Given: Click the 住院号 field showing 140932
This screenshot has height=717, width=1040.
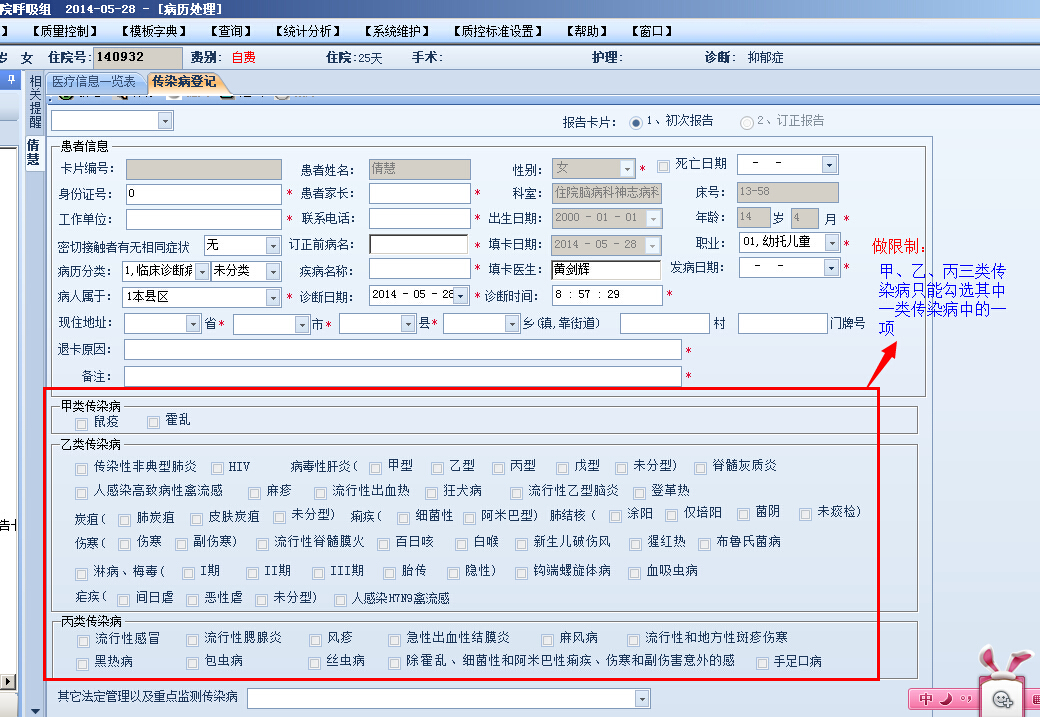Looking at the screenshot, I should click(x=137, y=58).
